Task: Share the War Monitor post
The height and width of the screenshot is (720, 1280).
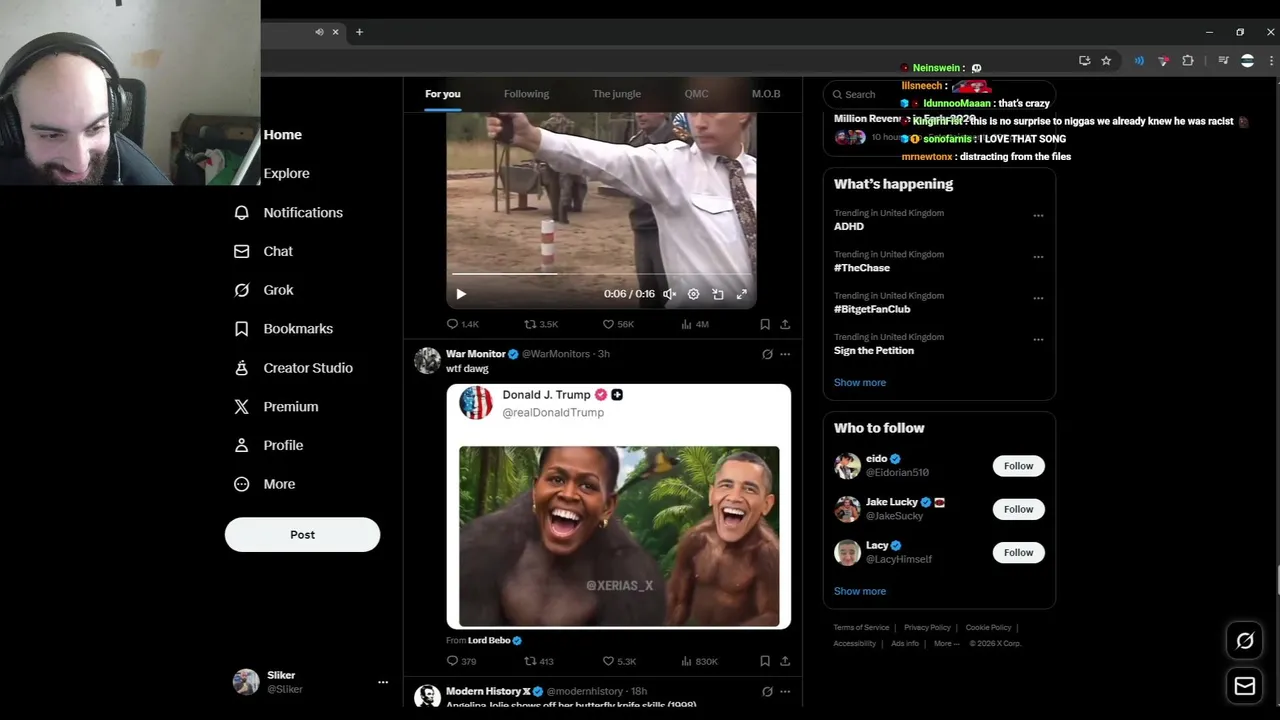Action: pos(785,661)
